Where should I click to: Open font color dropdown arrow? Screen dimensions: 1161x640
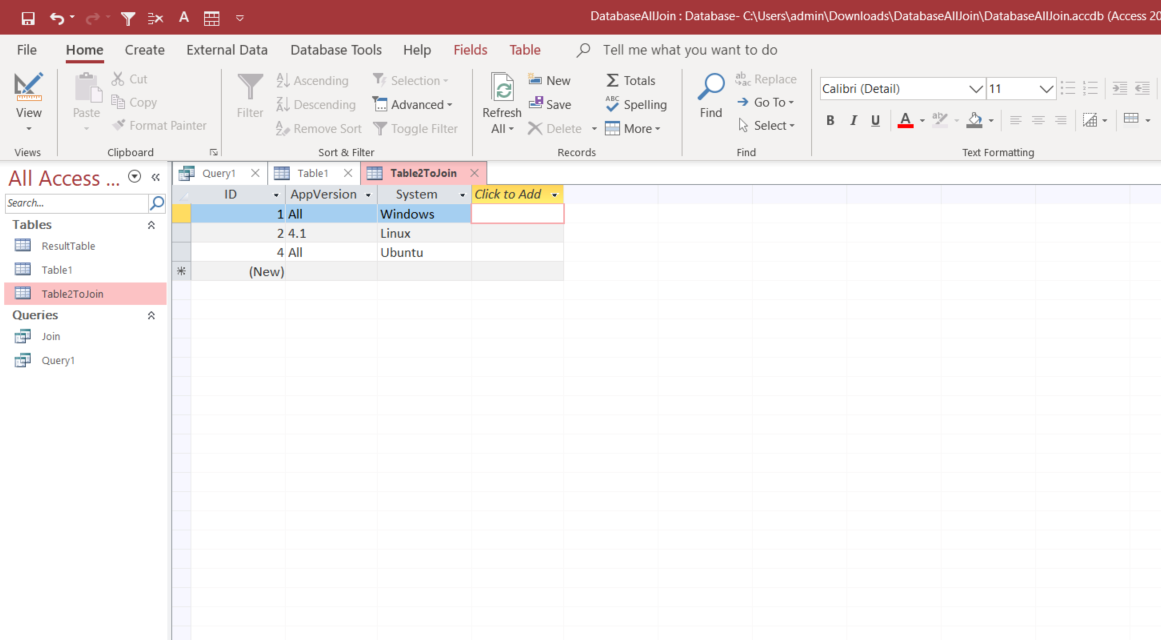pyautogui.click(x=922, y=120)
